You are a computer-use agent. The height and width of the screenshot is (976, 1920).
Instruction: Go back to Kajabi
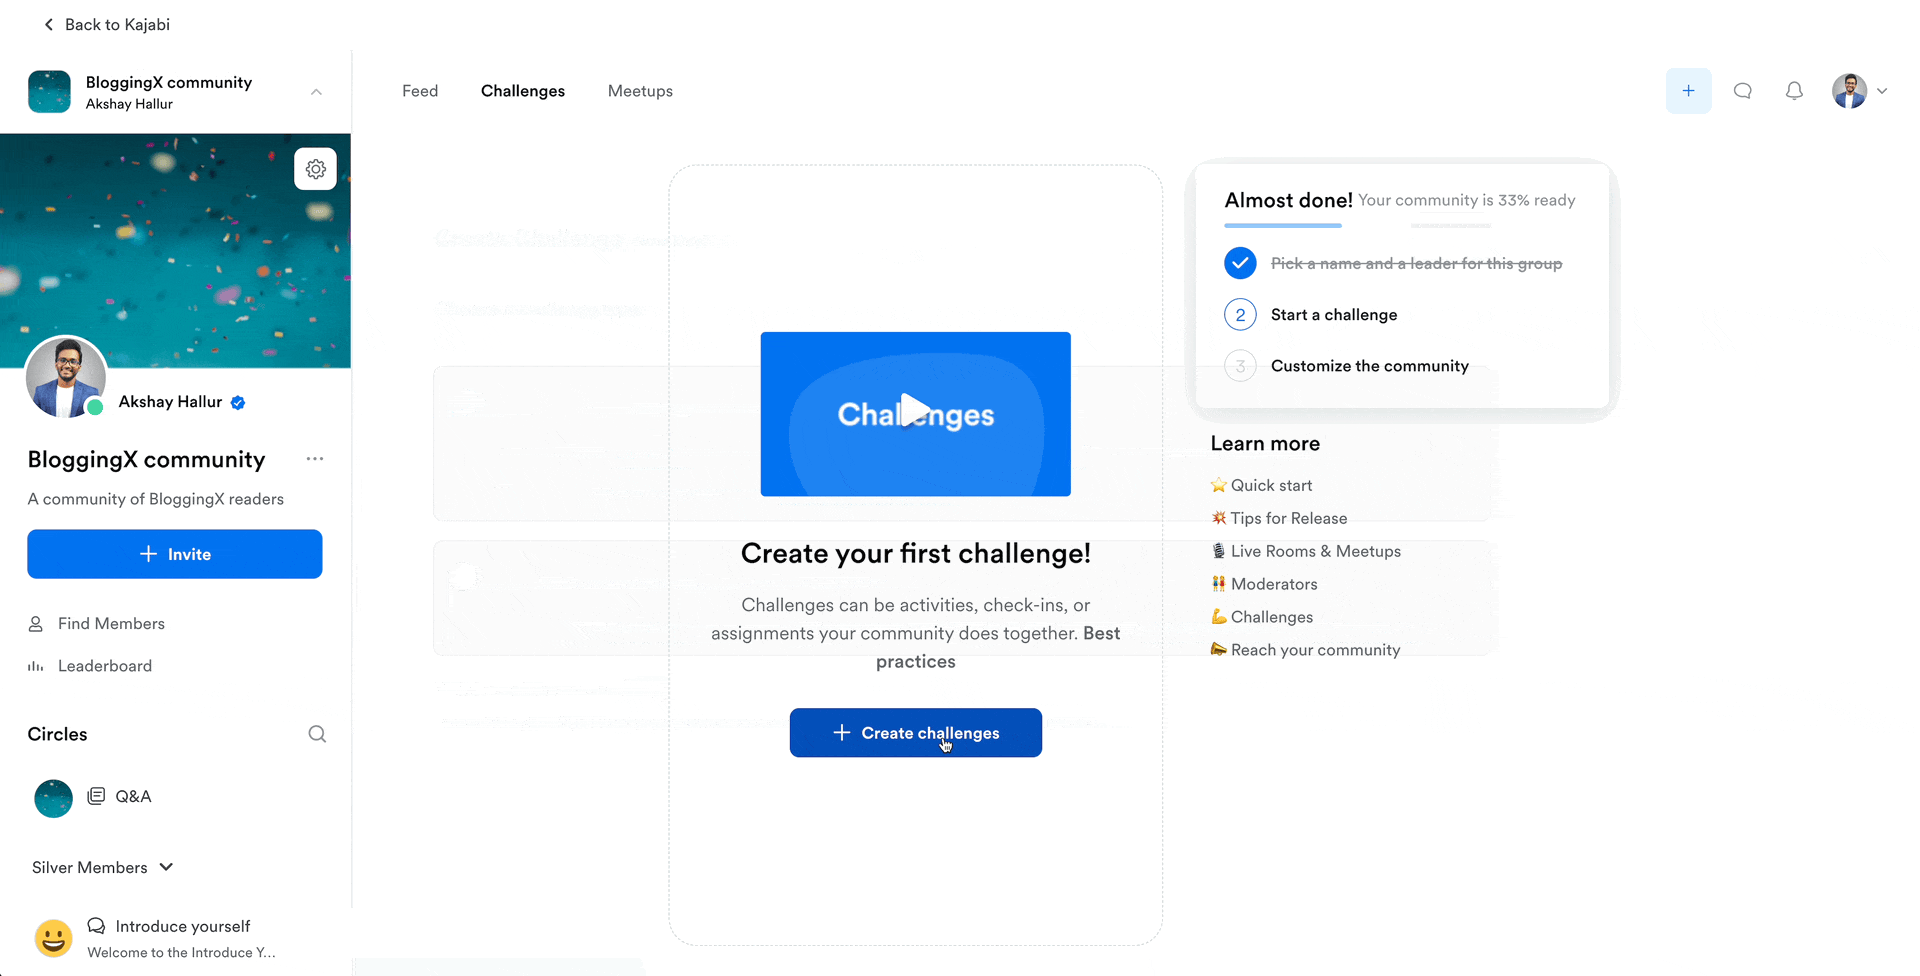(107, 24)
